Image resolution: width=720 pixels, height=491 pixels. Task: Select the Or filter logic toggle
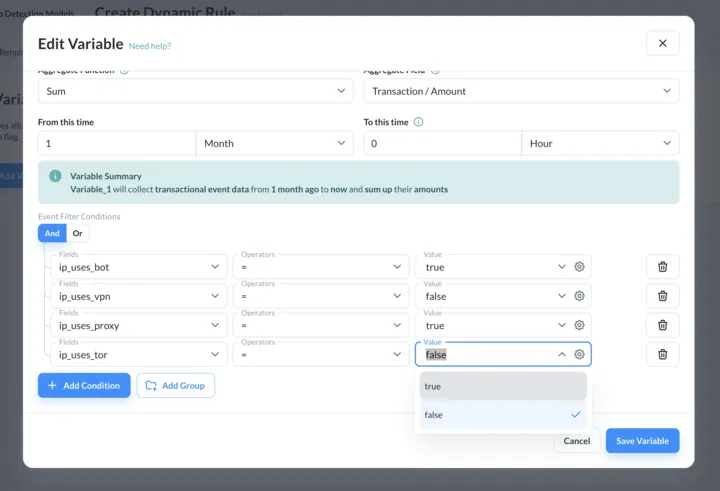coord(78,233)
